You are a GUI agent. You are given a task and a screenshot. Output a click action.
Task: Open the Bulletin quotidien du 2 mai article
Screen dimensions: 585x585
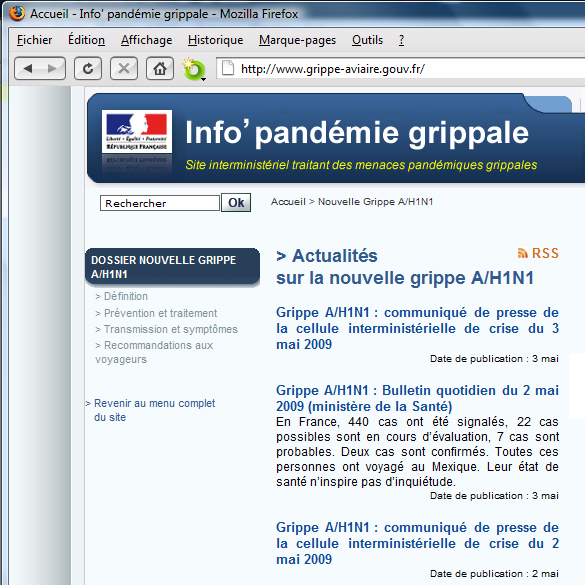[417, 398]
